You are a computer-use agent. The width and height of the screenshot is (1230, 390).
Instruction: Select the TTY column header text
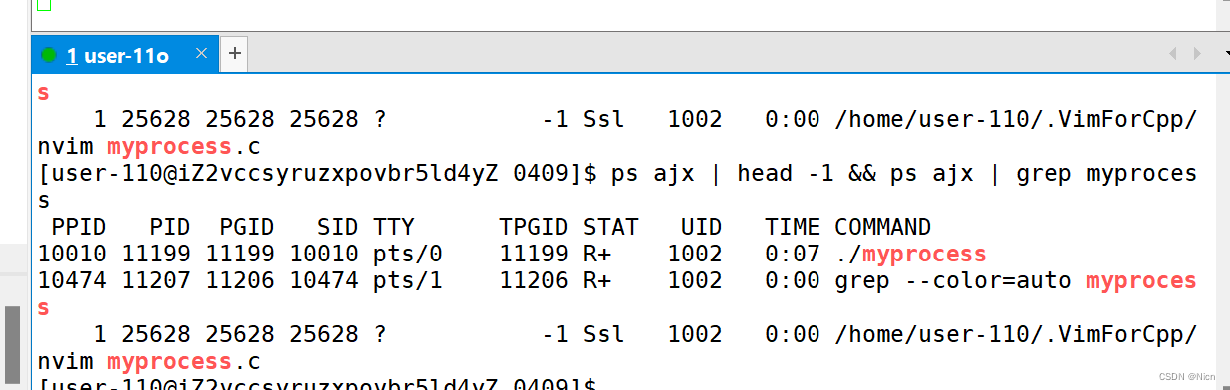(393, 227)
